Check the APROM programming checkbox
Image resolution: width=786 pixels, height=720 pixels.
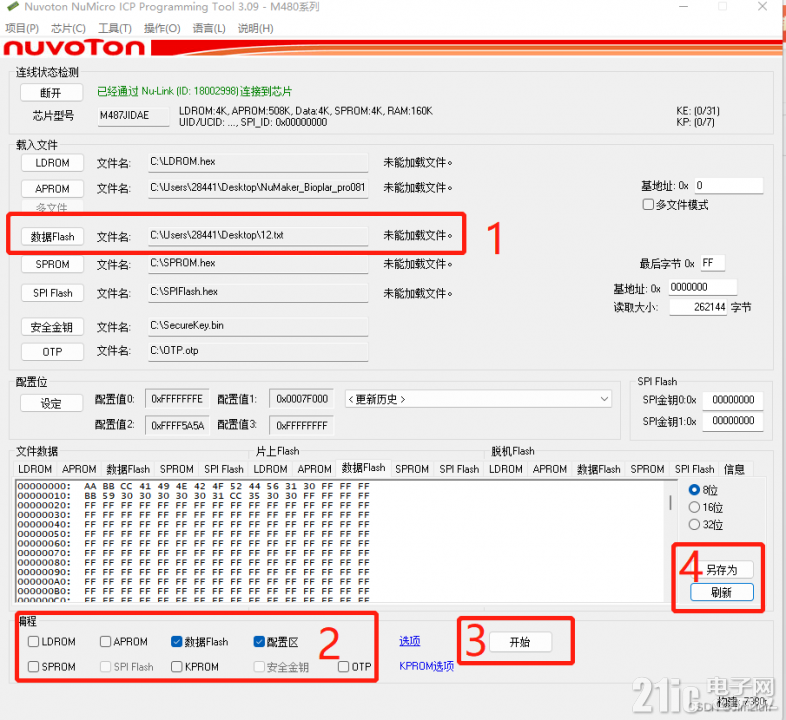point(105,641)
